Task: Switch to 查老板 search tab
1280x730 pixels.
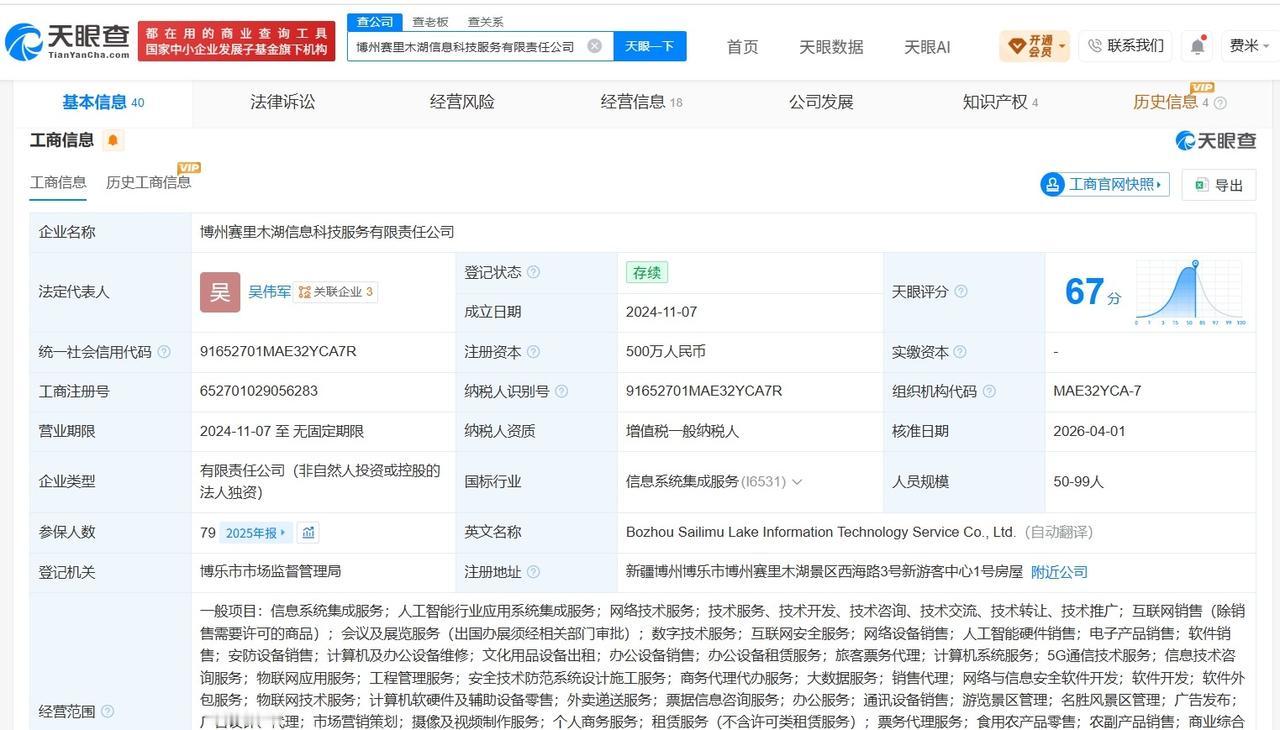Action: pos(430,22)
